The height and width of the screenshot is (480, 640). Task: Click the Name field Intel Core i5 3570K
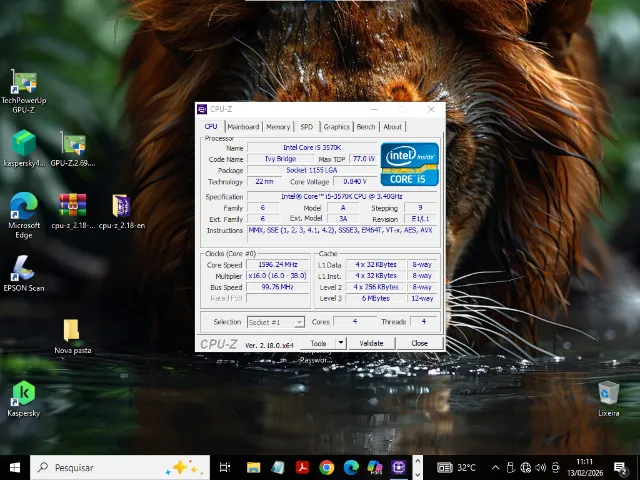[x=312, y=147]
